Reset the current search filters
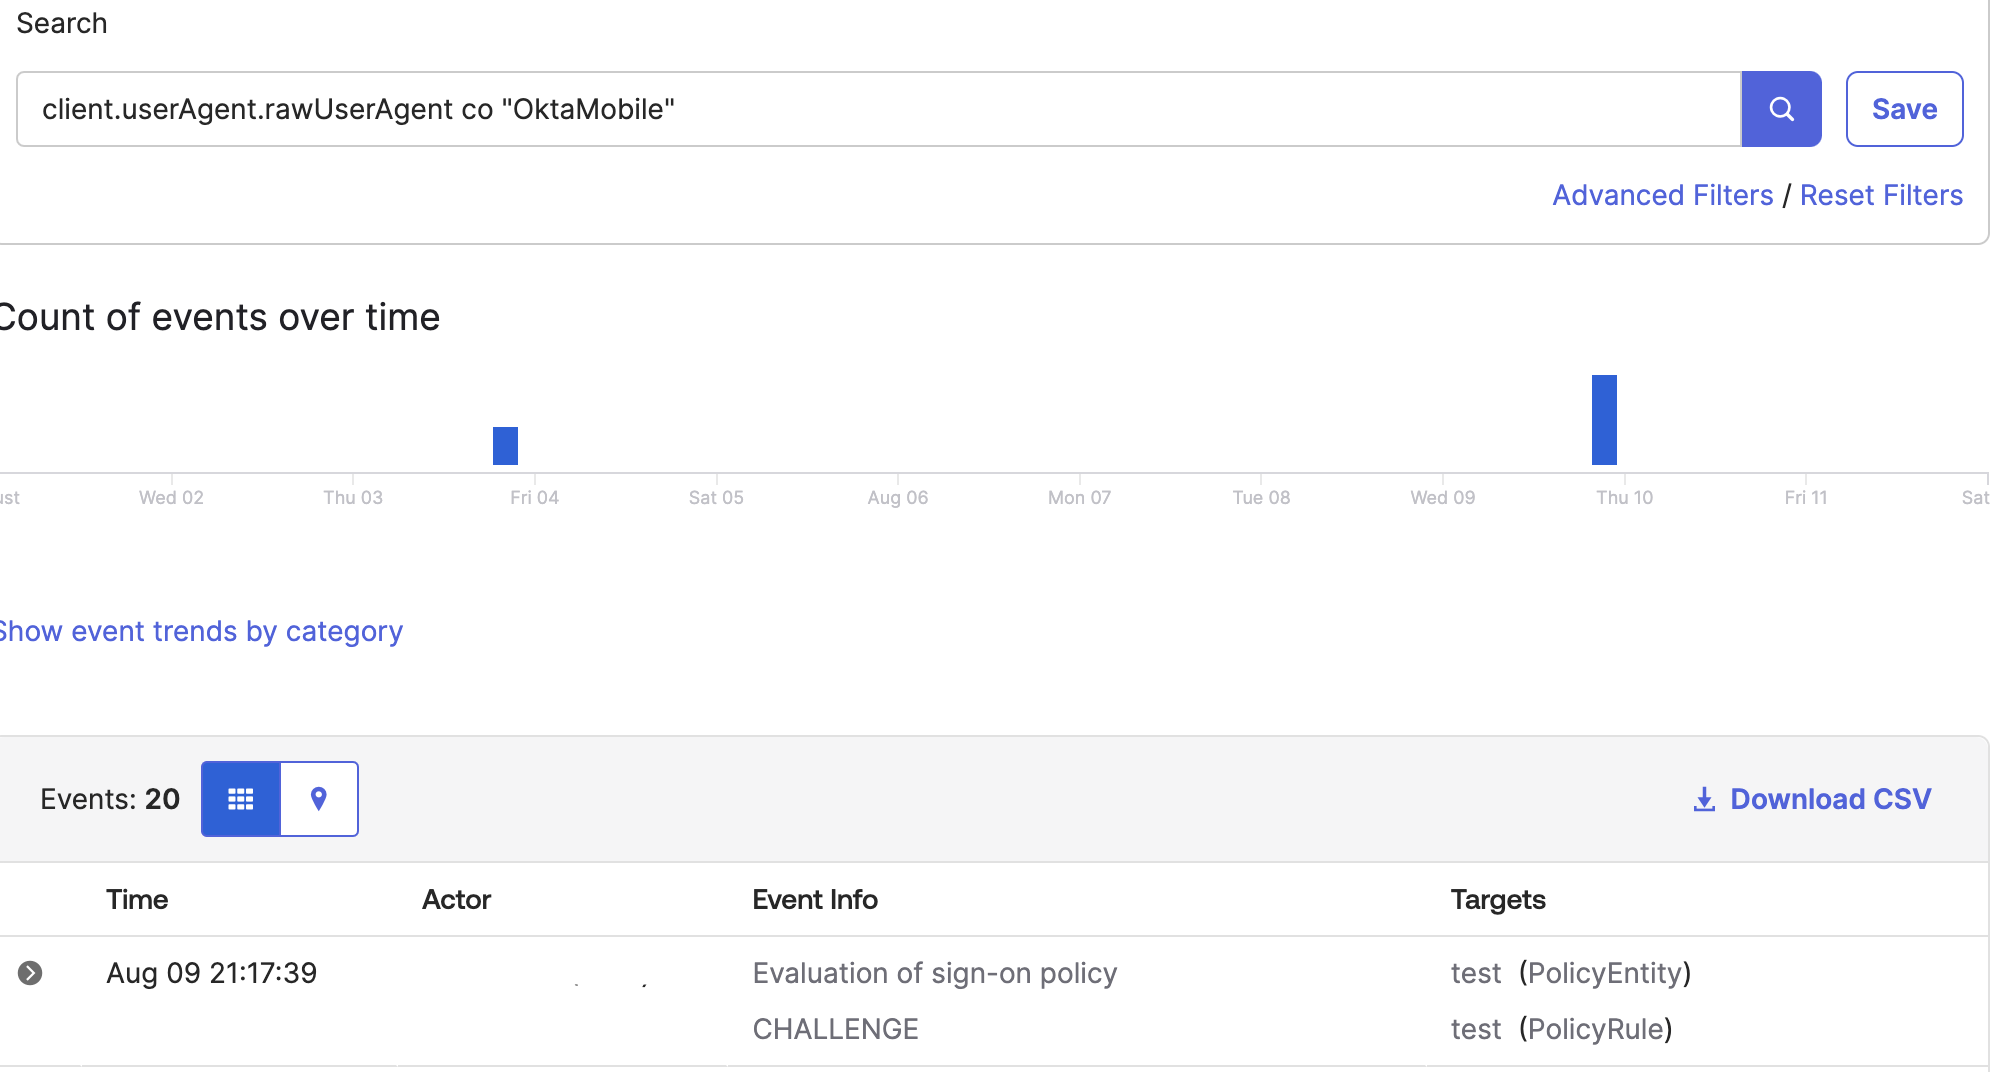This screenshot has height=1072, width=1996. pos(1881,194)
